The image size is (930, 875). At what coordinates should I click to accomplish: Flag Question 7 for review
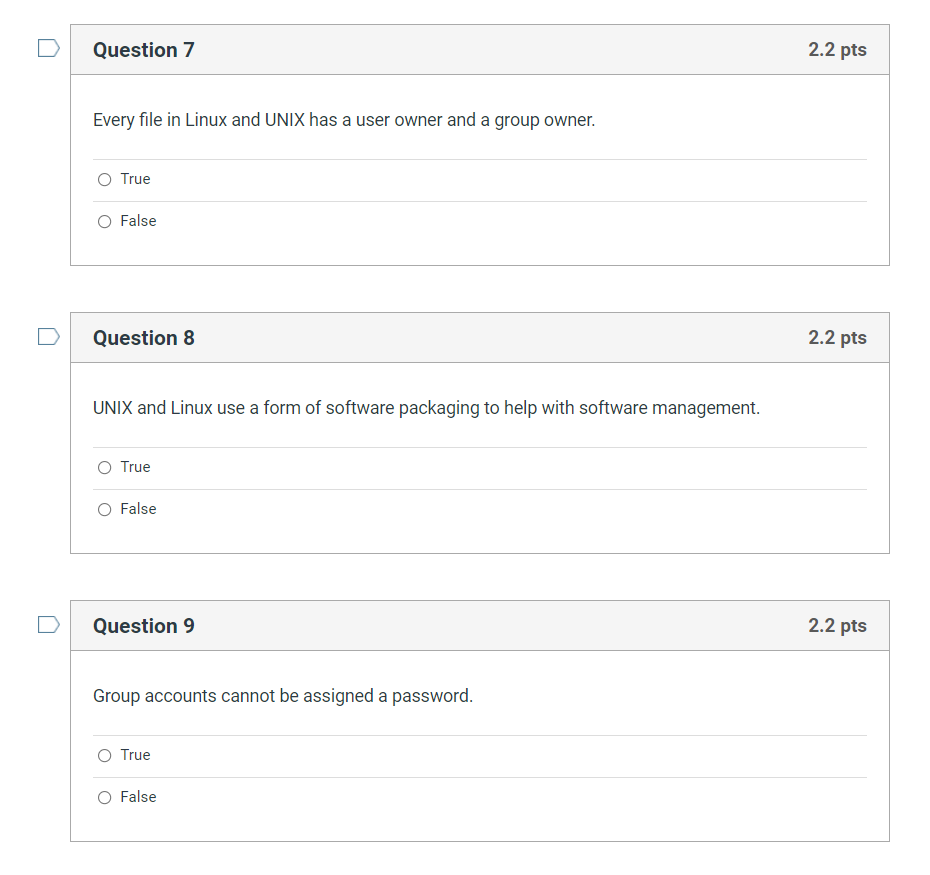pyautogui.click(x=49, y=48)
